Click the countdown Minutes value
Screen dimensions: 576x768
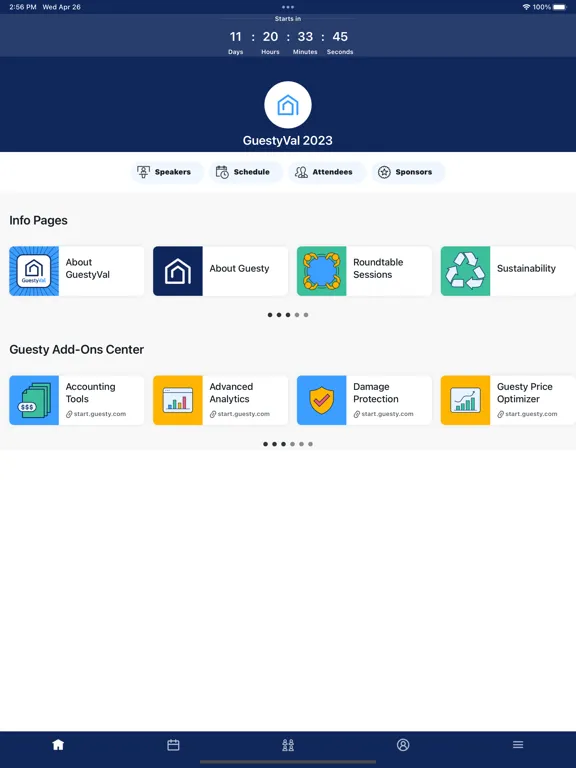(x=305, y=37)
